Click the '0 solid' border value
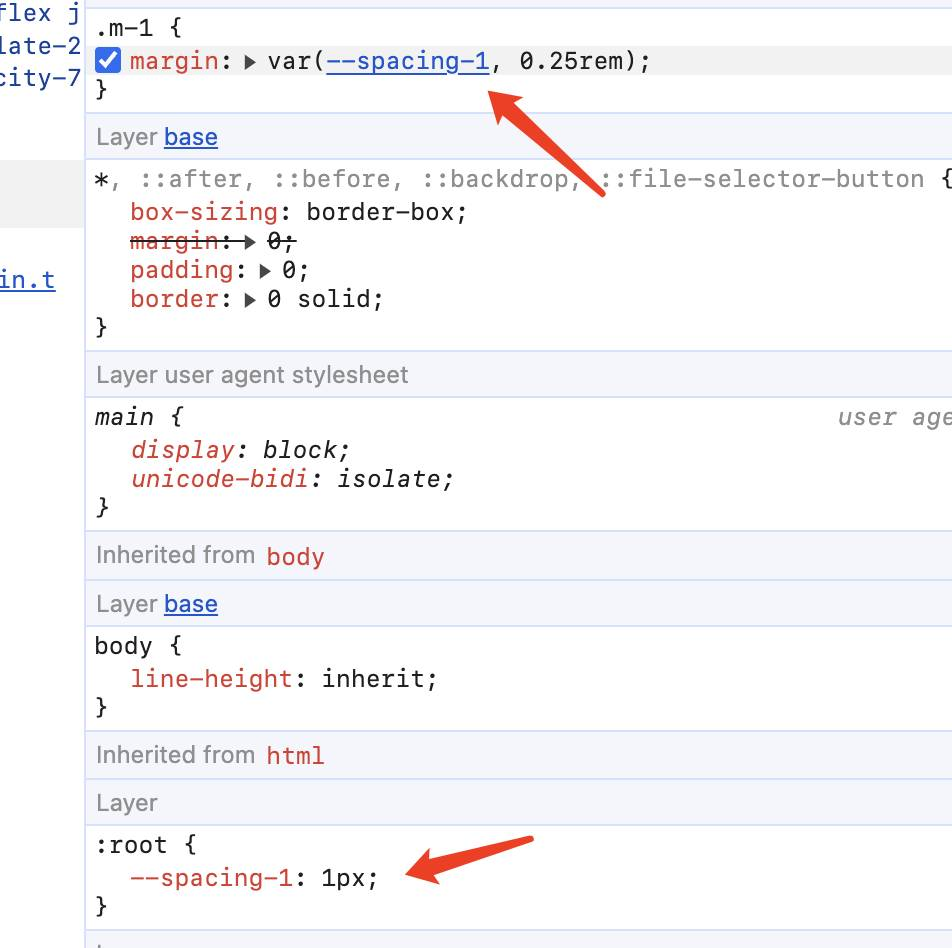The width and height of the screenshot is (952, 948). pos(320,299)
